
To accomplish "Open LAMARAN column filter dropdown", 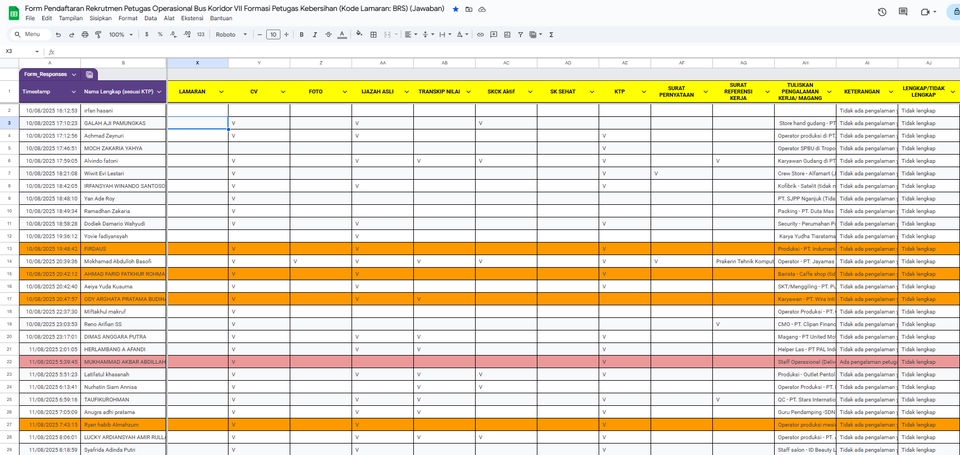I will [x=222, y=92].
